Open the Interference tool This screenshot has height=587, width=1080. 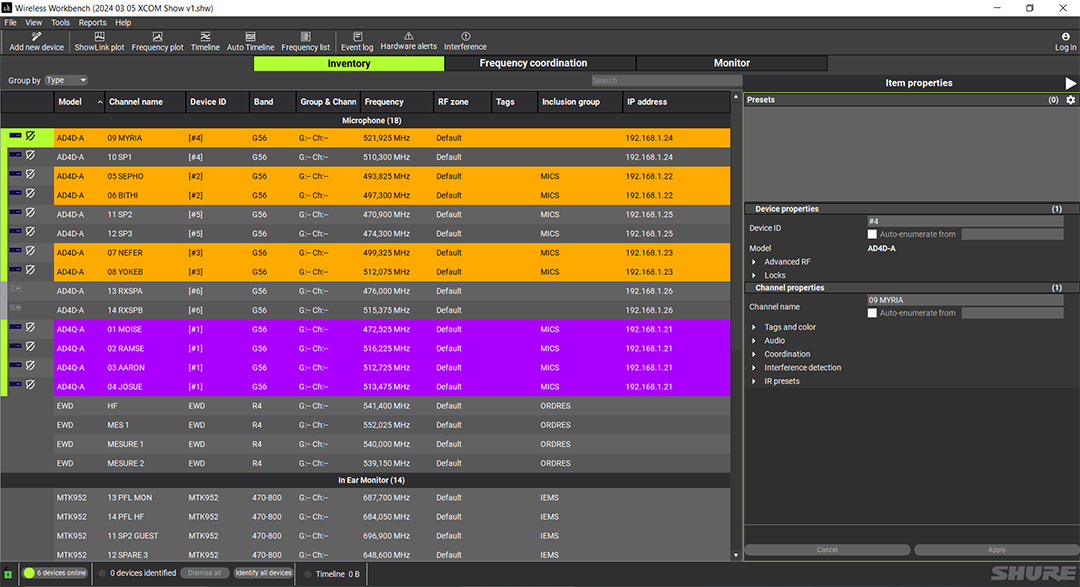[465, 41]
